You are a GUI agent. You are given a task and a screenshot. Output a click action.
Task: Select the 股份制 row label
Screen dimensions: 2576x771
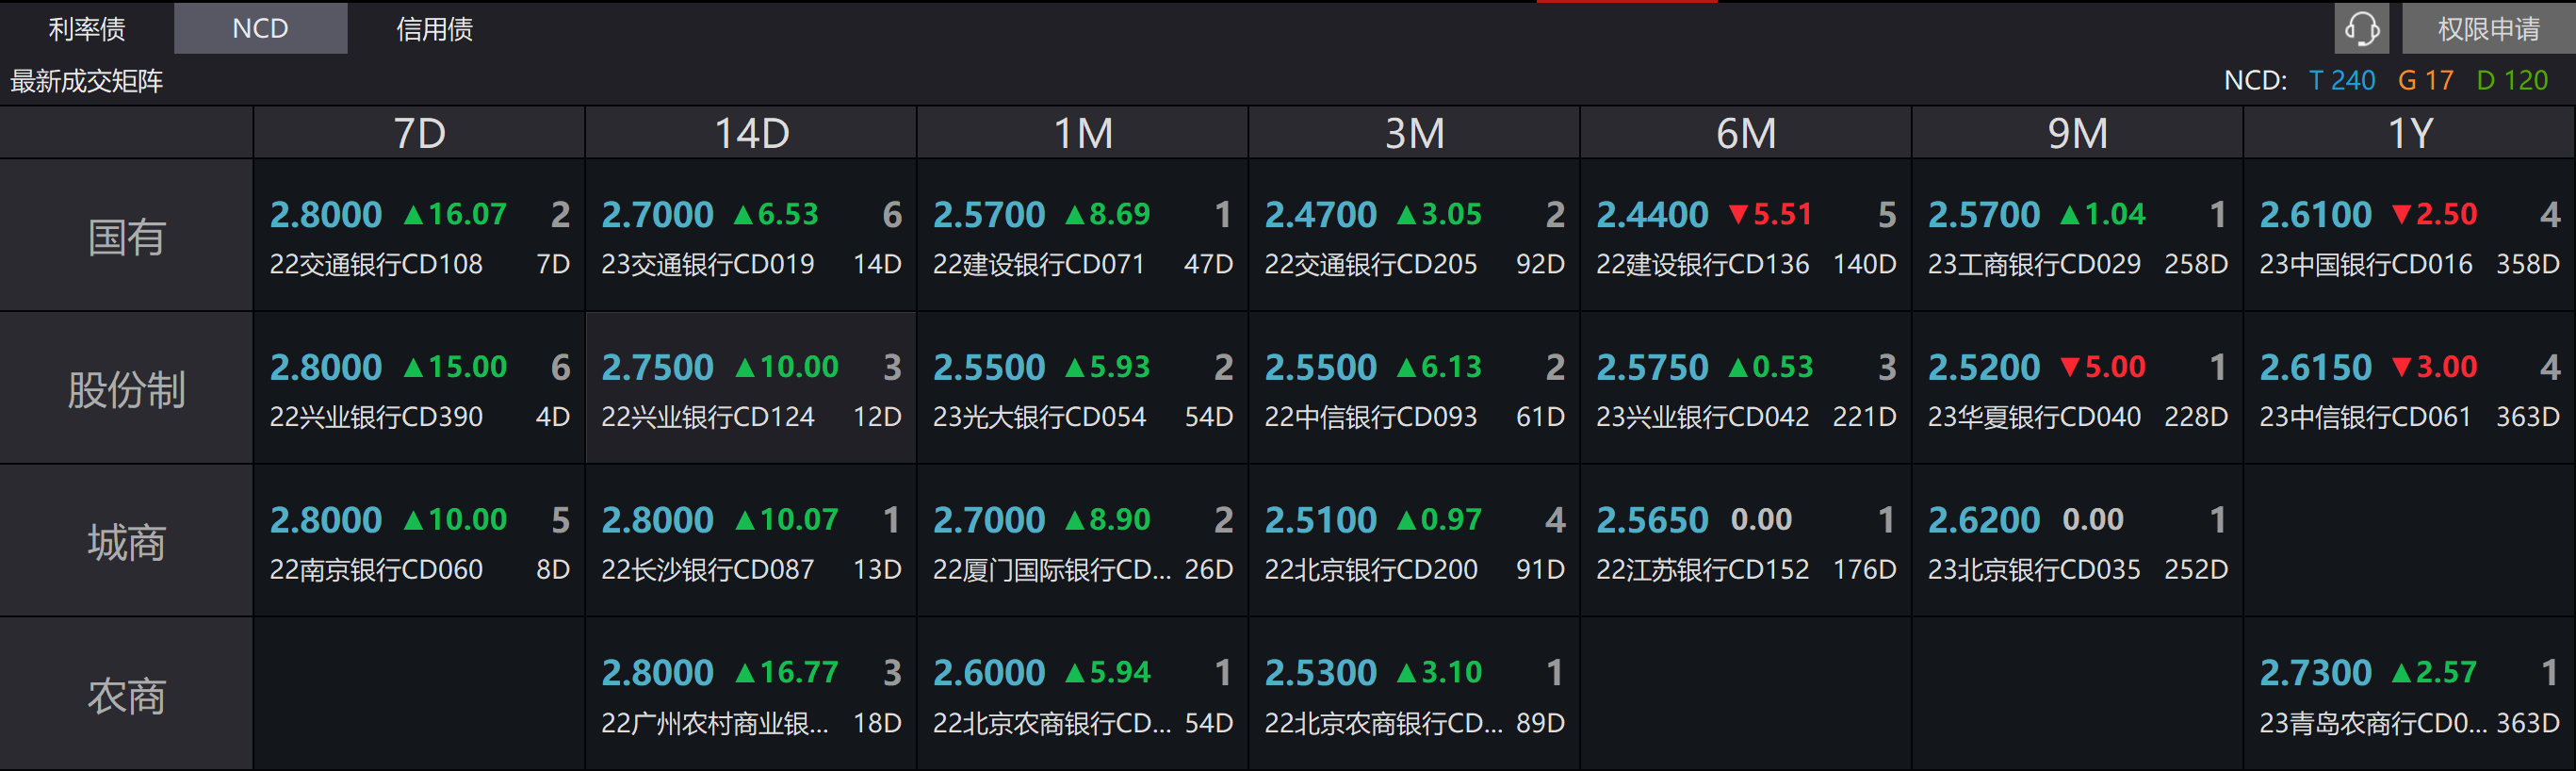point(126,388)
